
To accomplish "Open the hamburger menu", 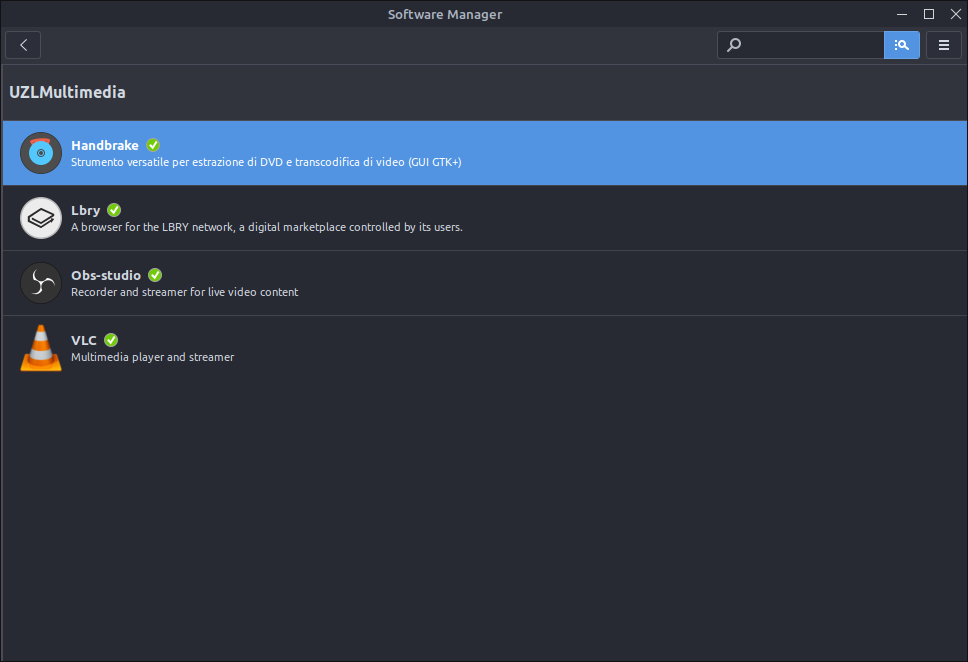I will coord(943,45).
